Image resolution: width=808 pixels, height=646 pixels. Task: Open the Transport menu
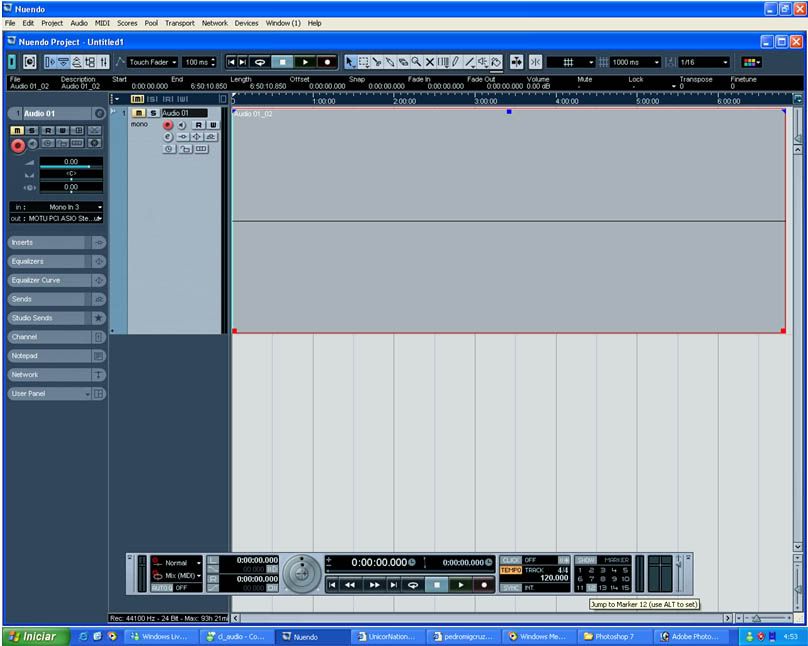(180, 23)
